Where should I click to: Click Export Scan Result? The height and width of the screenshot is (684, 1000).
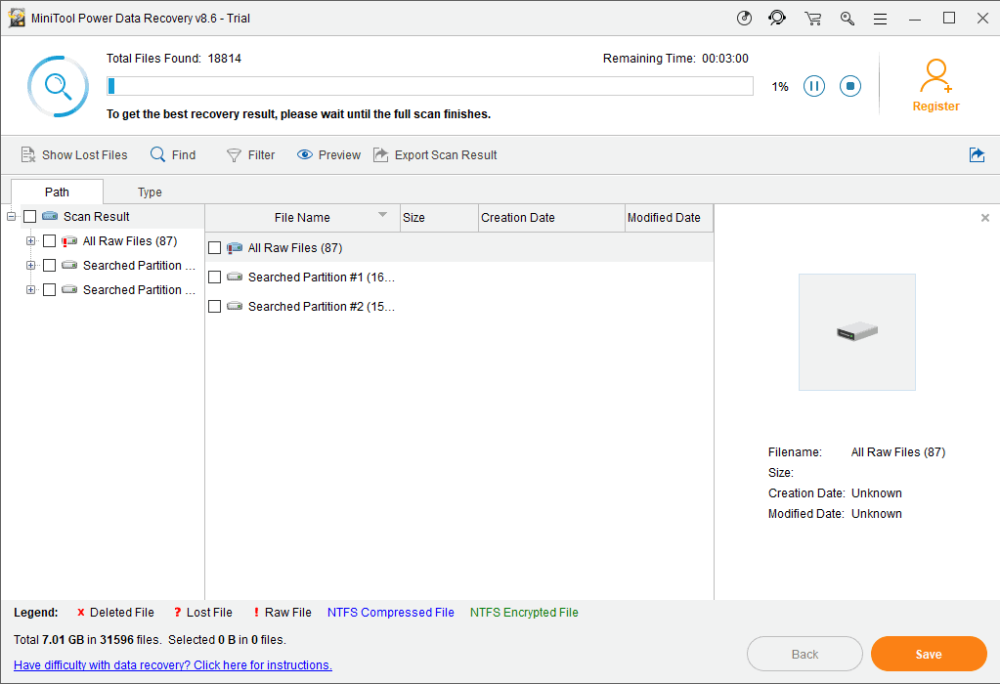click(x=435, y=155)
